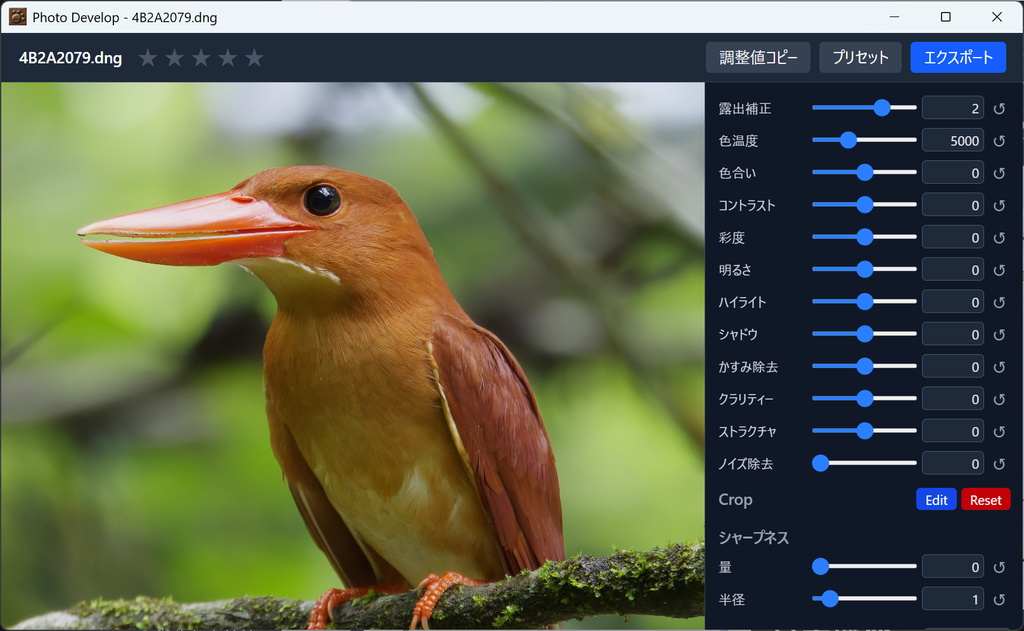Reset the 色温度 color temperature value

(999, 140)
